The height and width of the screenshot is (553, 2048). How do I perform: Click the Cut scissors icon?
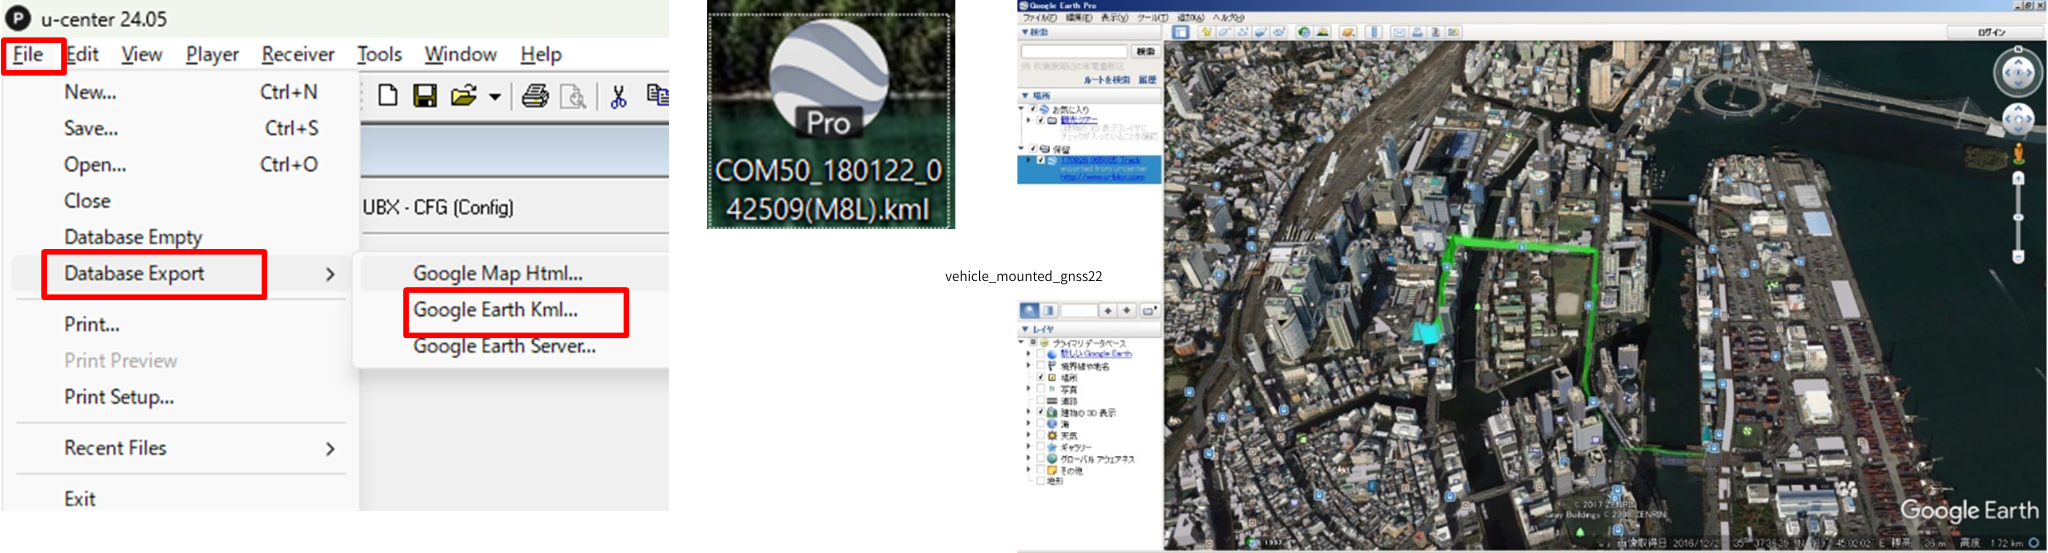tap(618, 96)
